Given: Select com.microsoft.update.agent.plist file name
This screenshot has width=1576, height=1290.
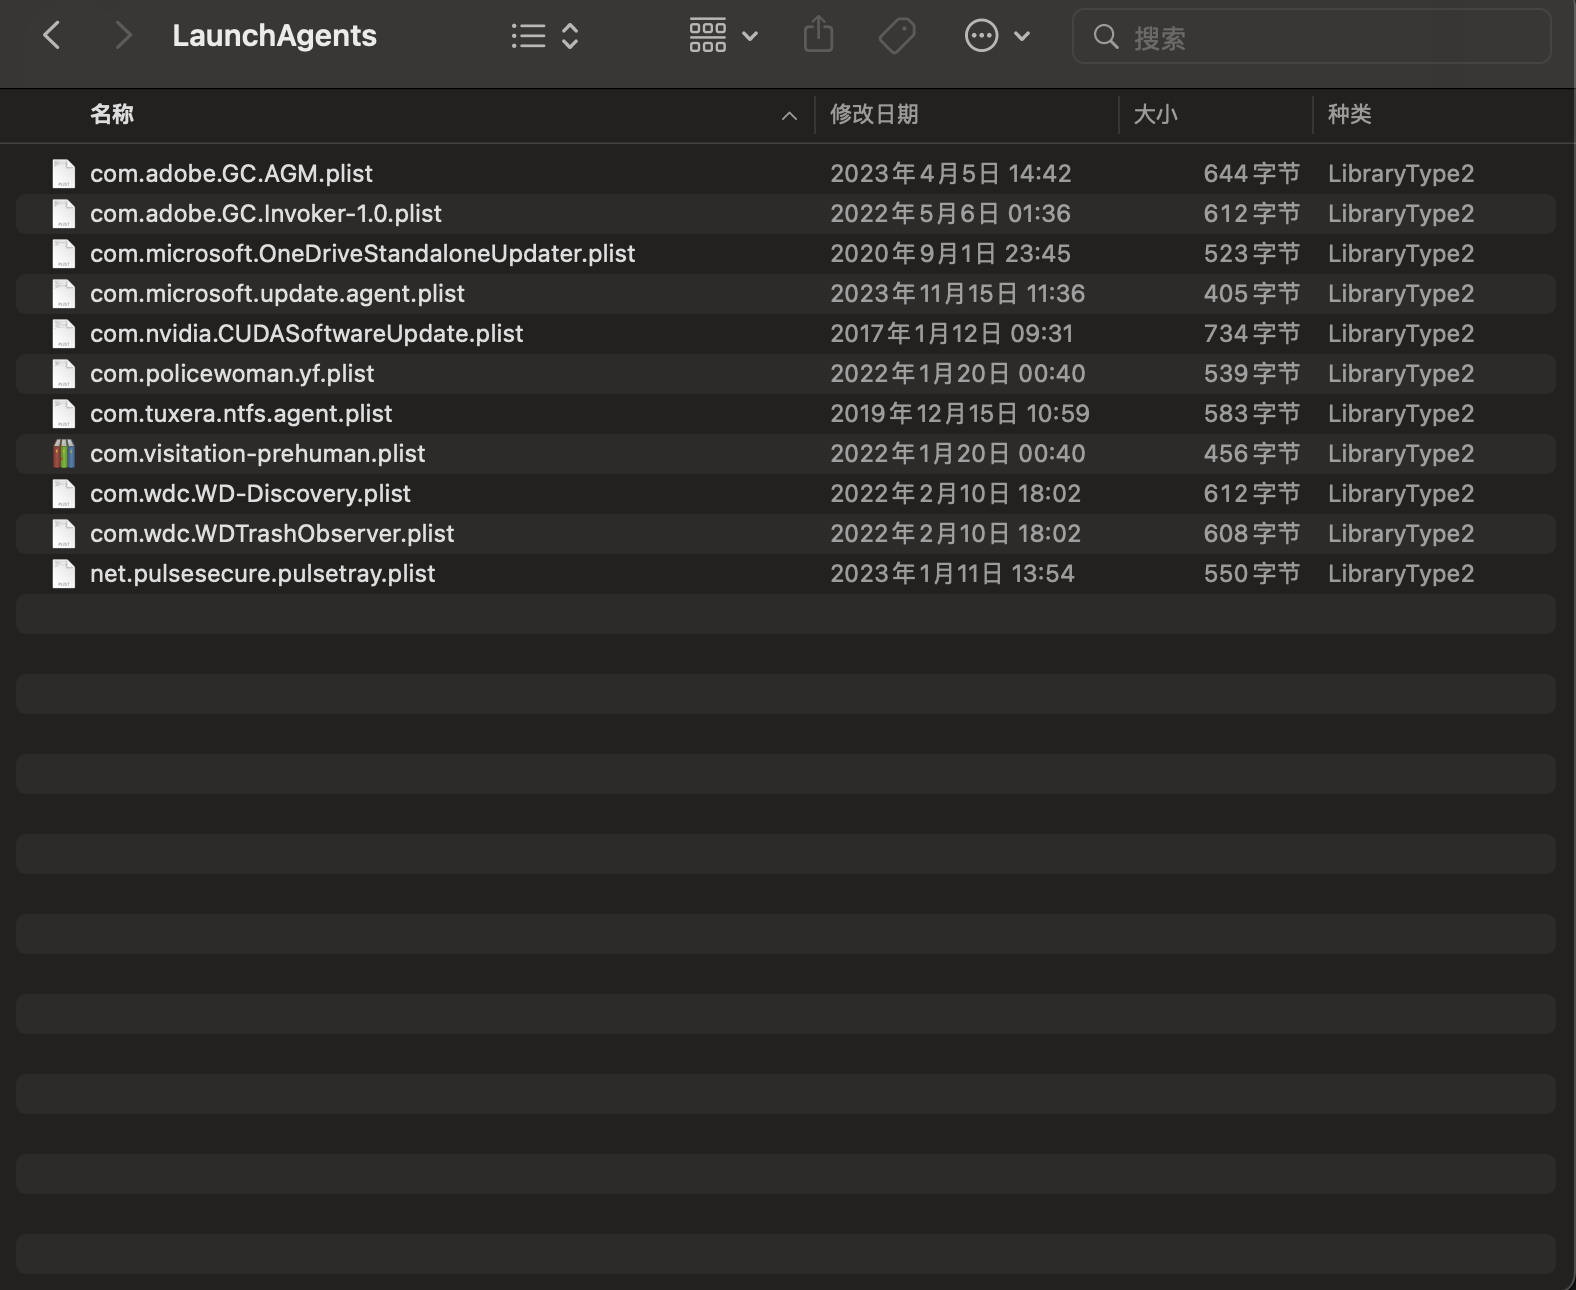Looking at the screenshot, I should click(277, 294).
